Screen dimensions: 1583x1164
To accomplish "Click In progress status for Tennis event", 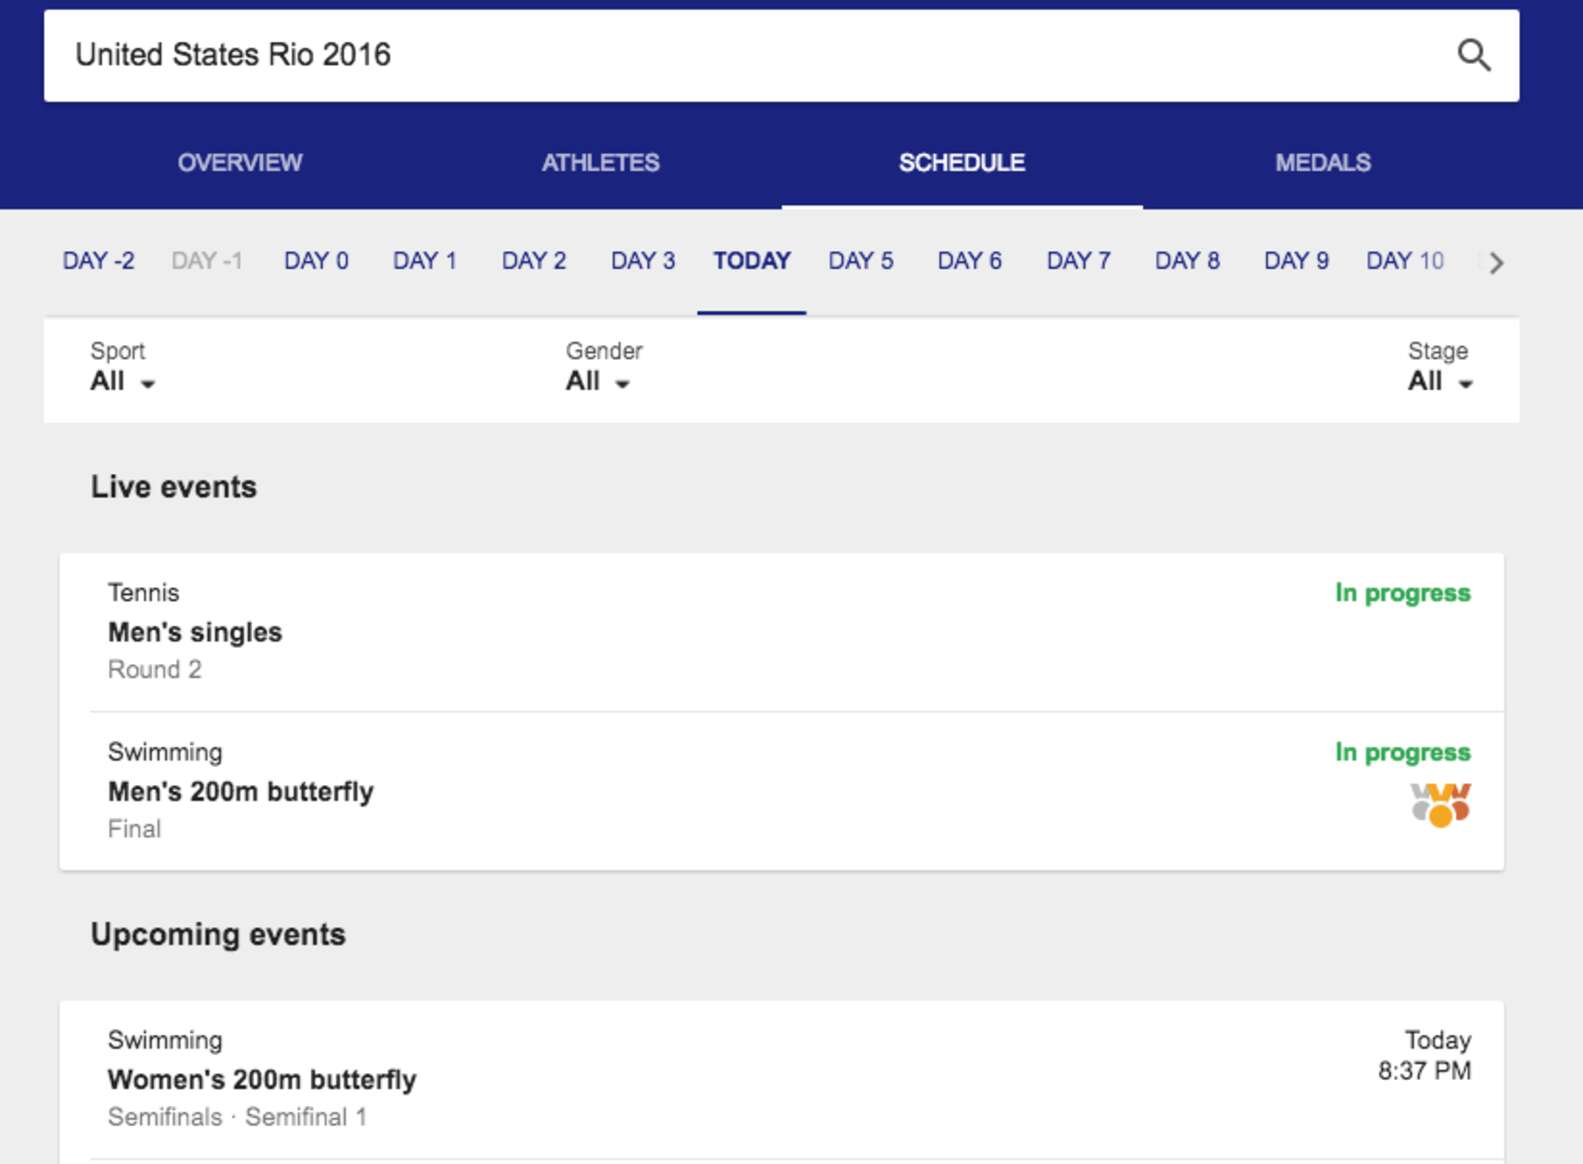I will pyautogui.click(x=1402, y=593).
